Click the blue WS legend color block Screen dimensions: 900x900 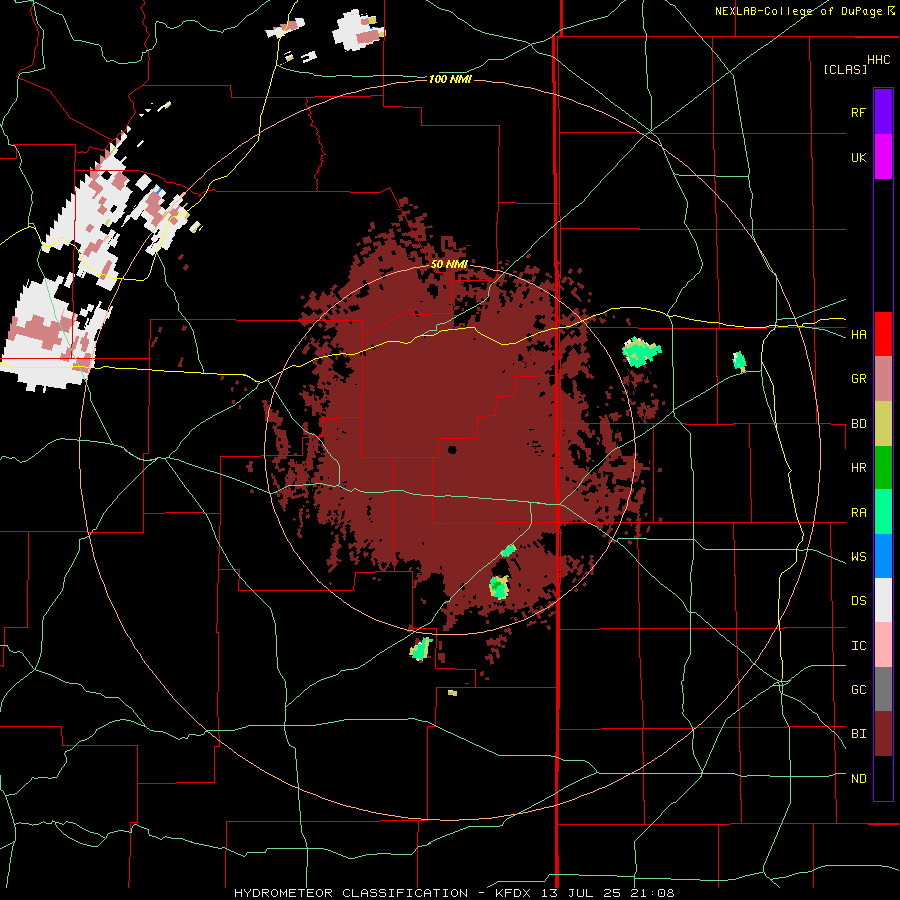tap(883, 556)
